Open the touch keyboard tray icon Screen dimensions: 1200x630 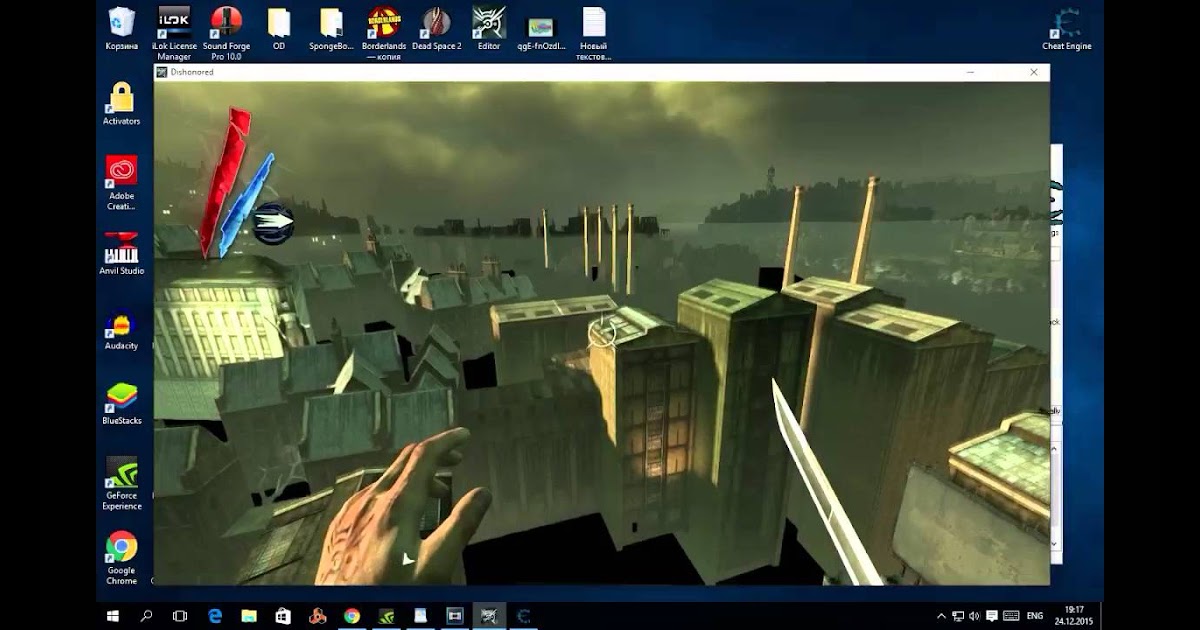1011,616
